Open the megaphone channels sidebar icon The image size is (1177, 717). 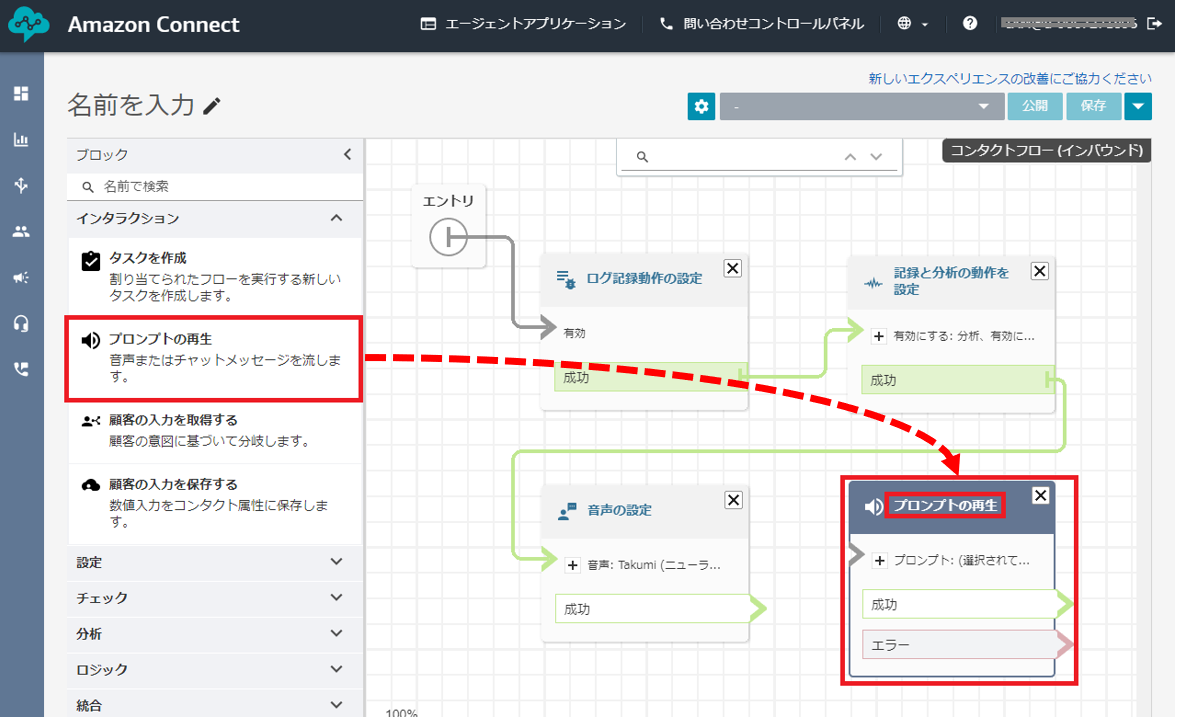(x=21, y=278)
